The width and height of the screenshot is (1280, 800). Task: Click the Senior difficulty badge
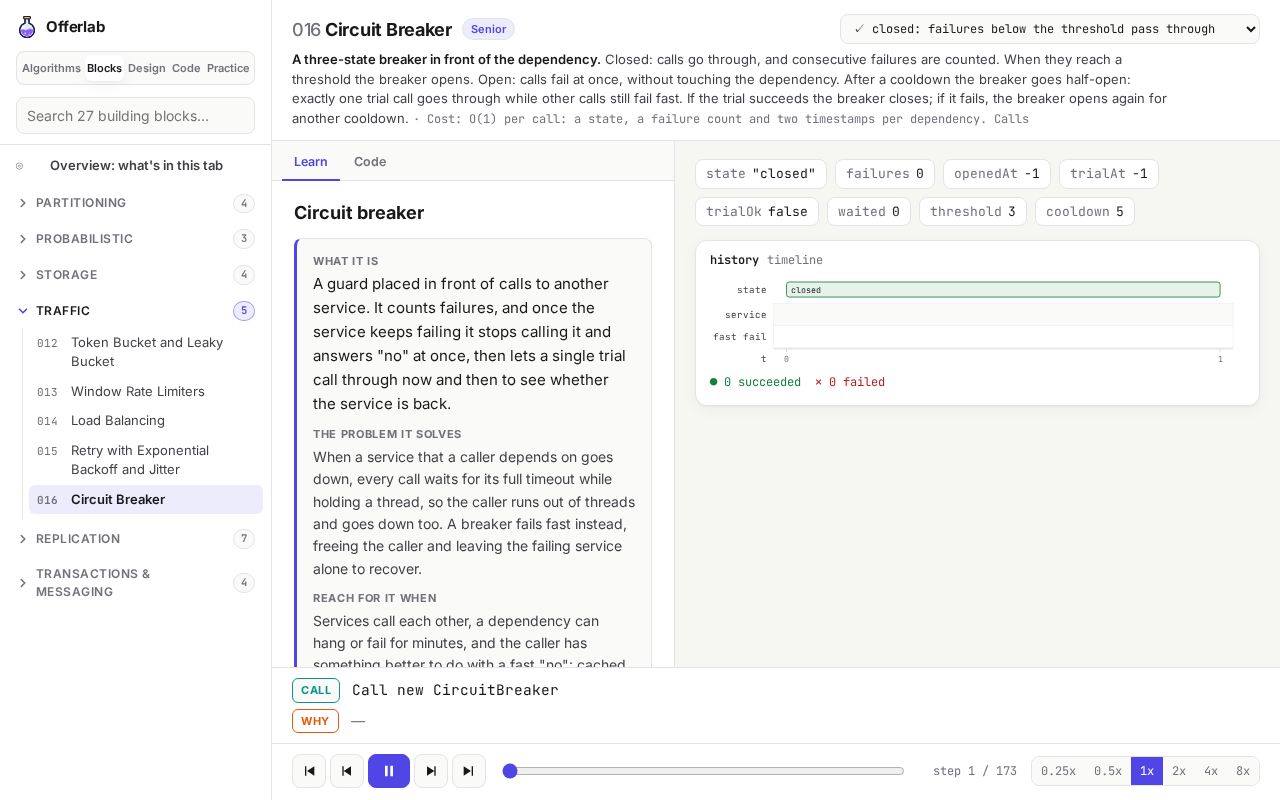click(x=488, y=29)
